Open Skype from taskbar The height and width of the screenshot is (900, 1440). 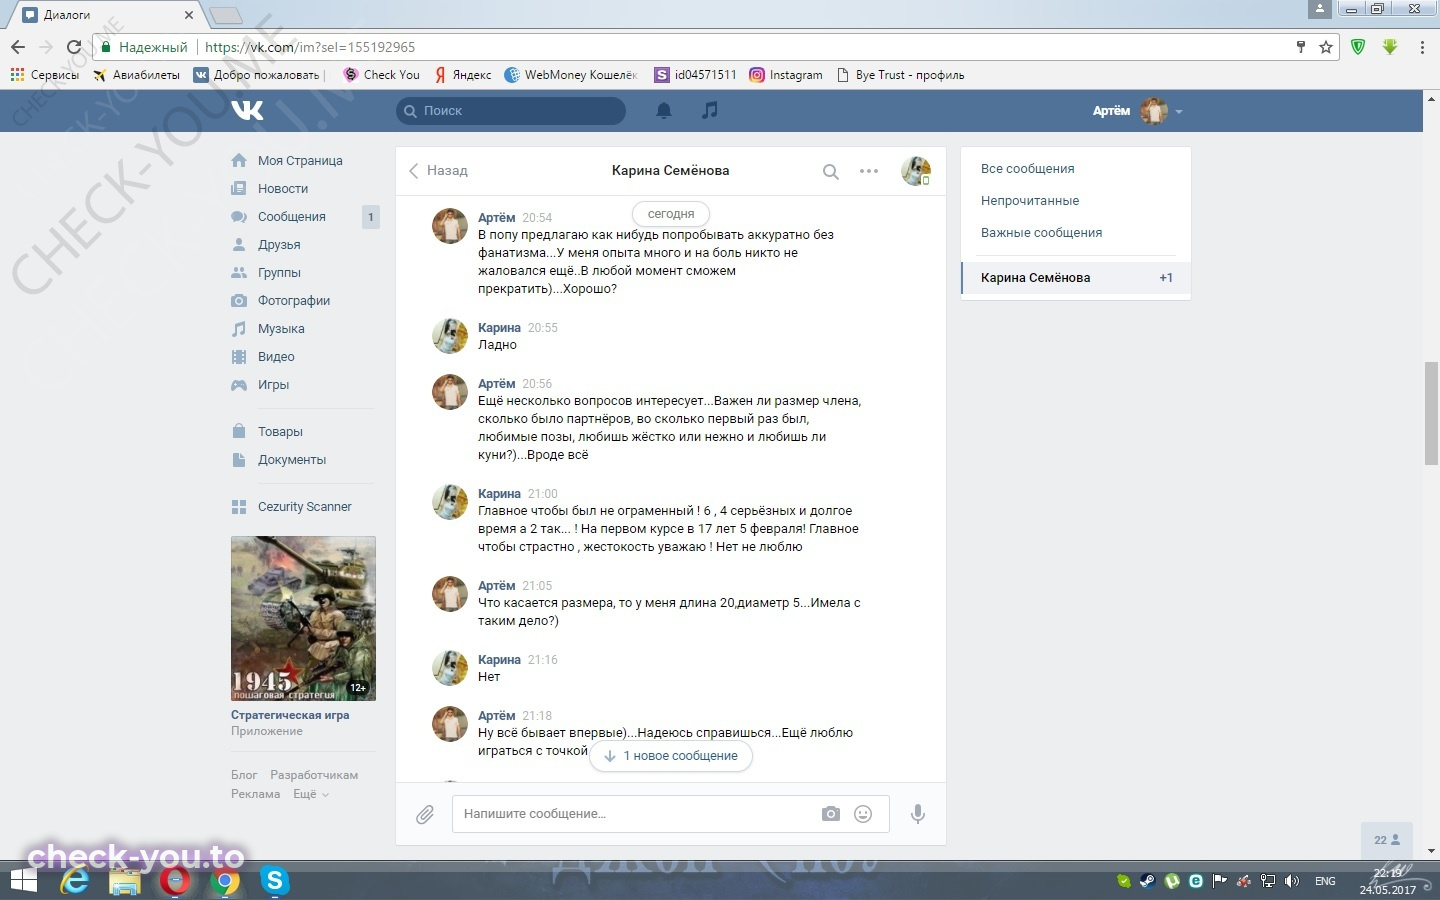pyautogui.click(x=274, y=881)
